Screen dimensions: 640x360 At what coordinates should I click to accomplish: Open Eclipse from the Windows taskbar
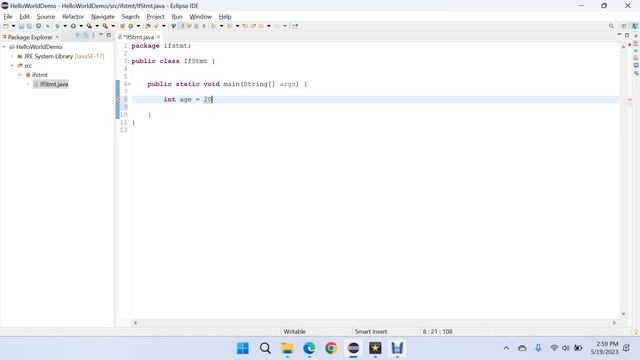tap(353, 348)
